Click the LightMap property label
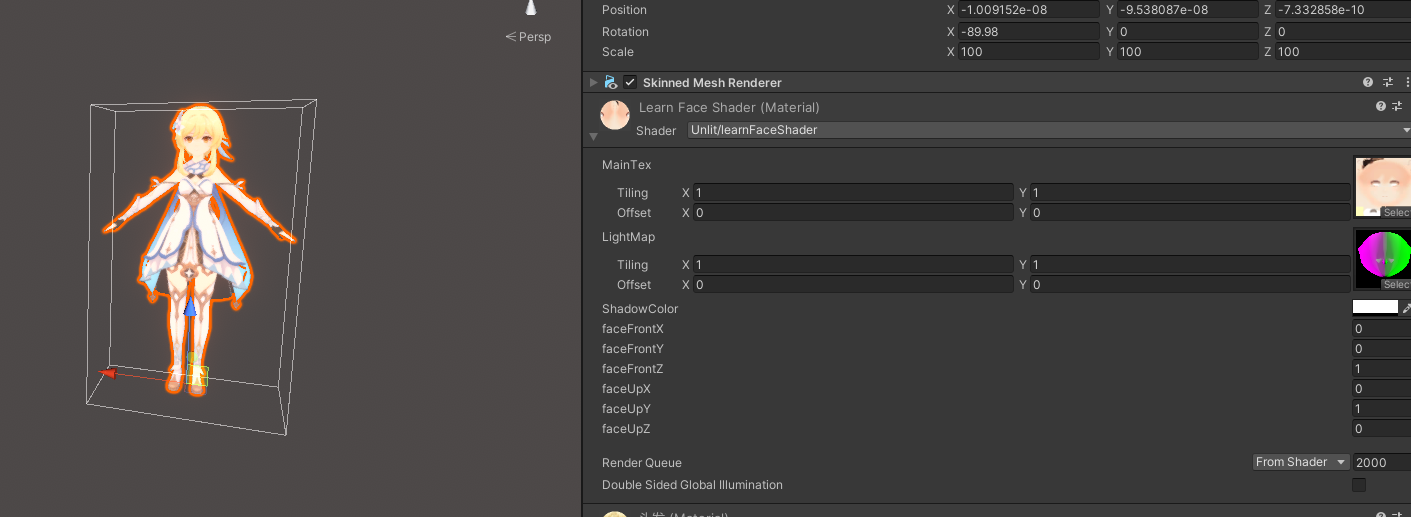 click(629, 237)
